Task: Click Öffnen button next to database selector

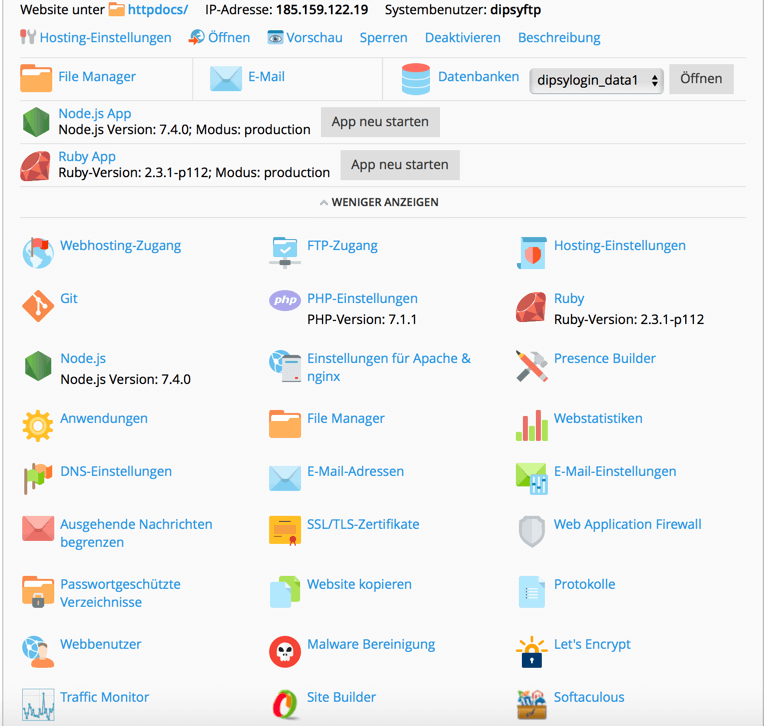Action: pos(701,79)
